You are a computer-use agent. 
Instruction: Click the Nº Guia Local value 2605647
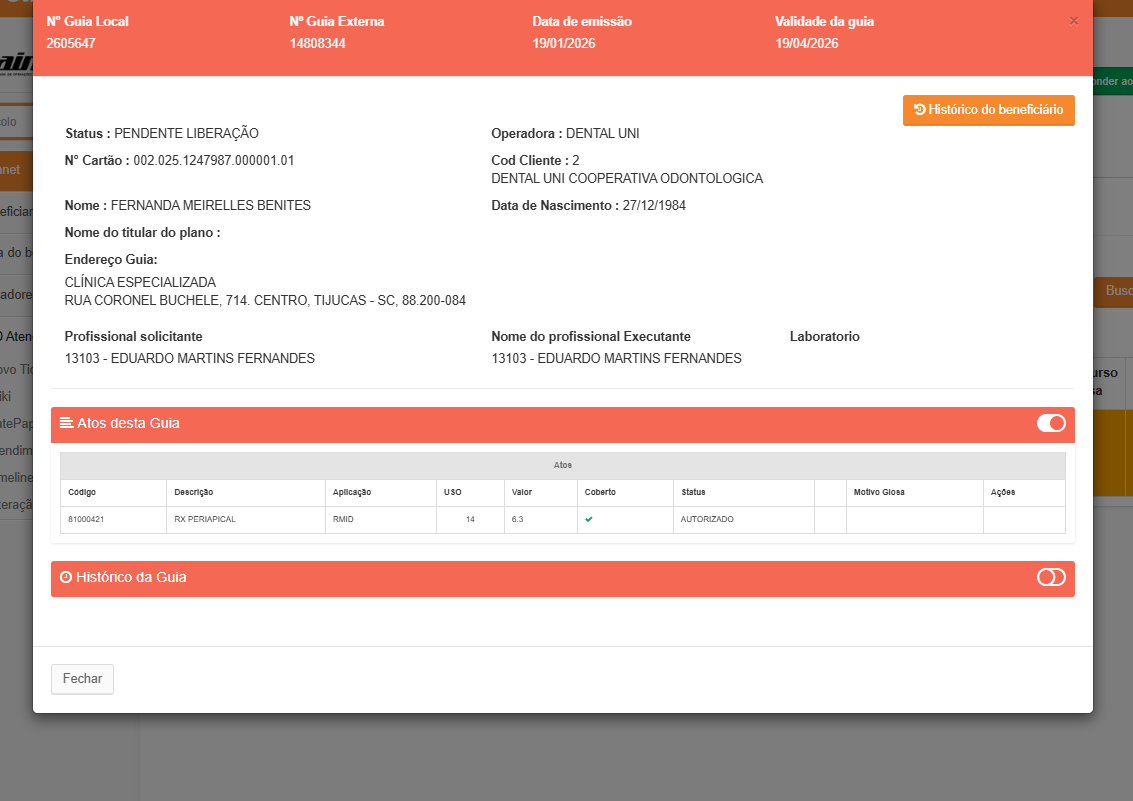[x=71, y=43]
